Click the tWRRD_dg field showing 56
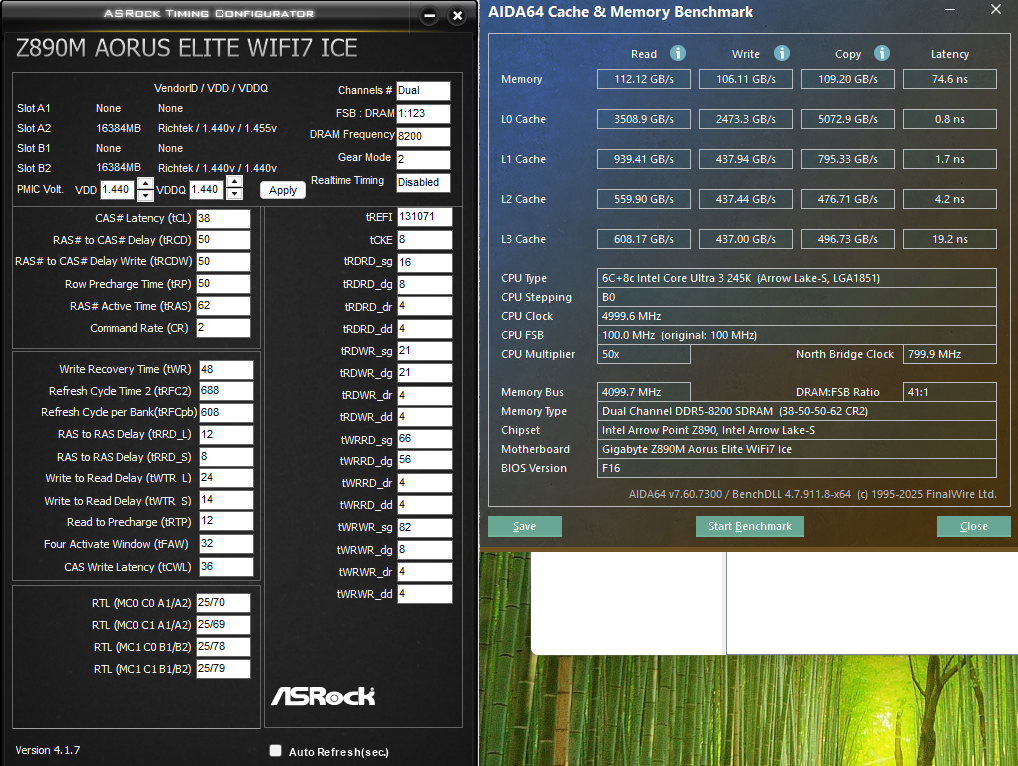1018x766 pixels. [425, 460]
